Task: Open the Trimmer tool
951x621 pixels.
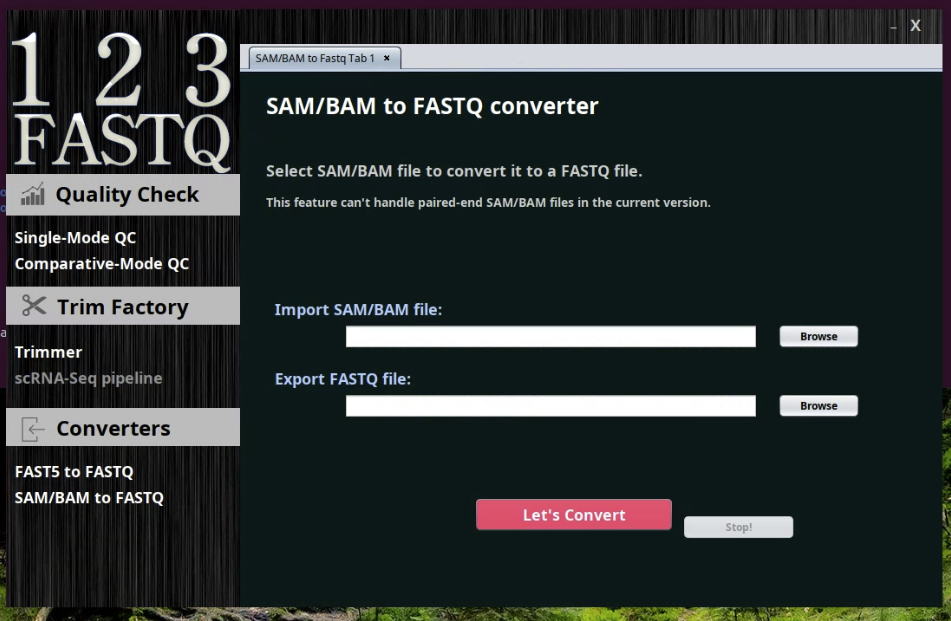Action: (49, 352)
